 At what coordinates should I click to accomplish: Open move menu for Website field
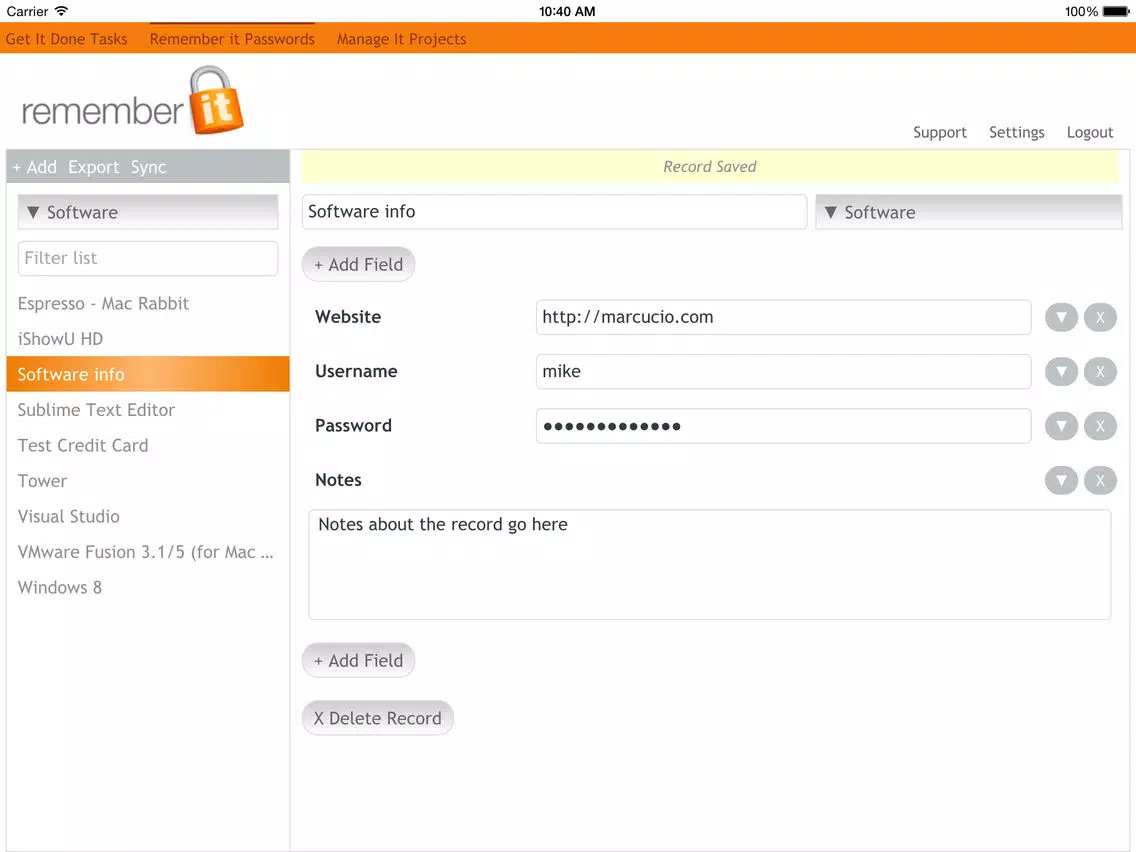(x=1061, y=317)
